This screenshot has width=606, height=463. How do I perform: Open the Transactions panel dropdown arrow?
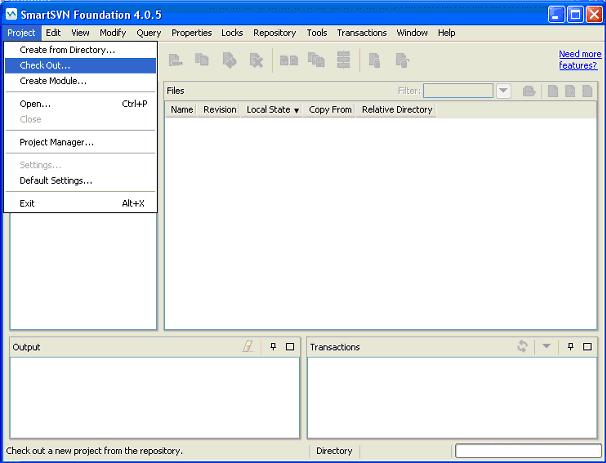[546, 347]
